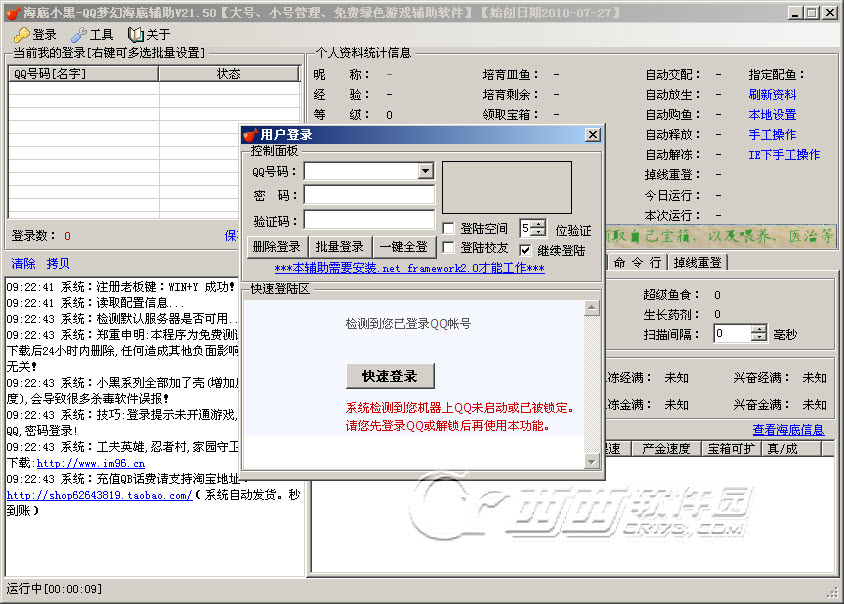844x604 pixels.
Task: Click the wrench icon beside 工具
Action: point(79,35)
